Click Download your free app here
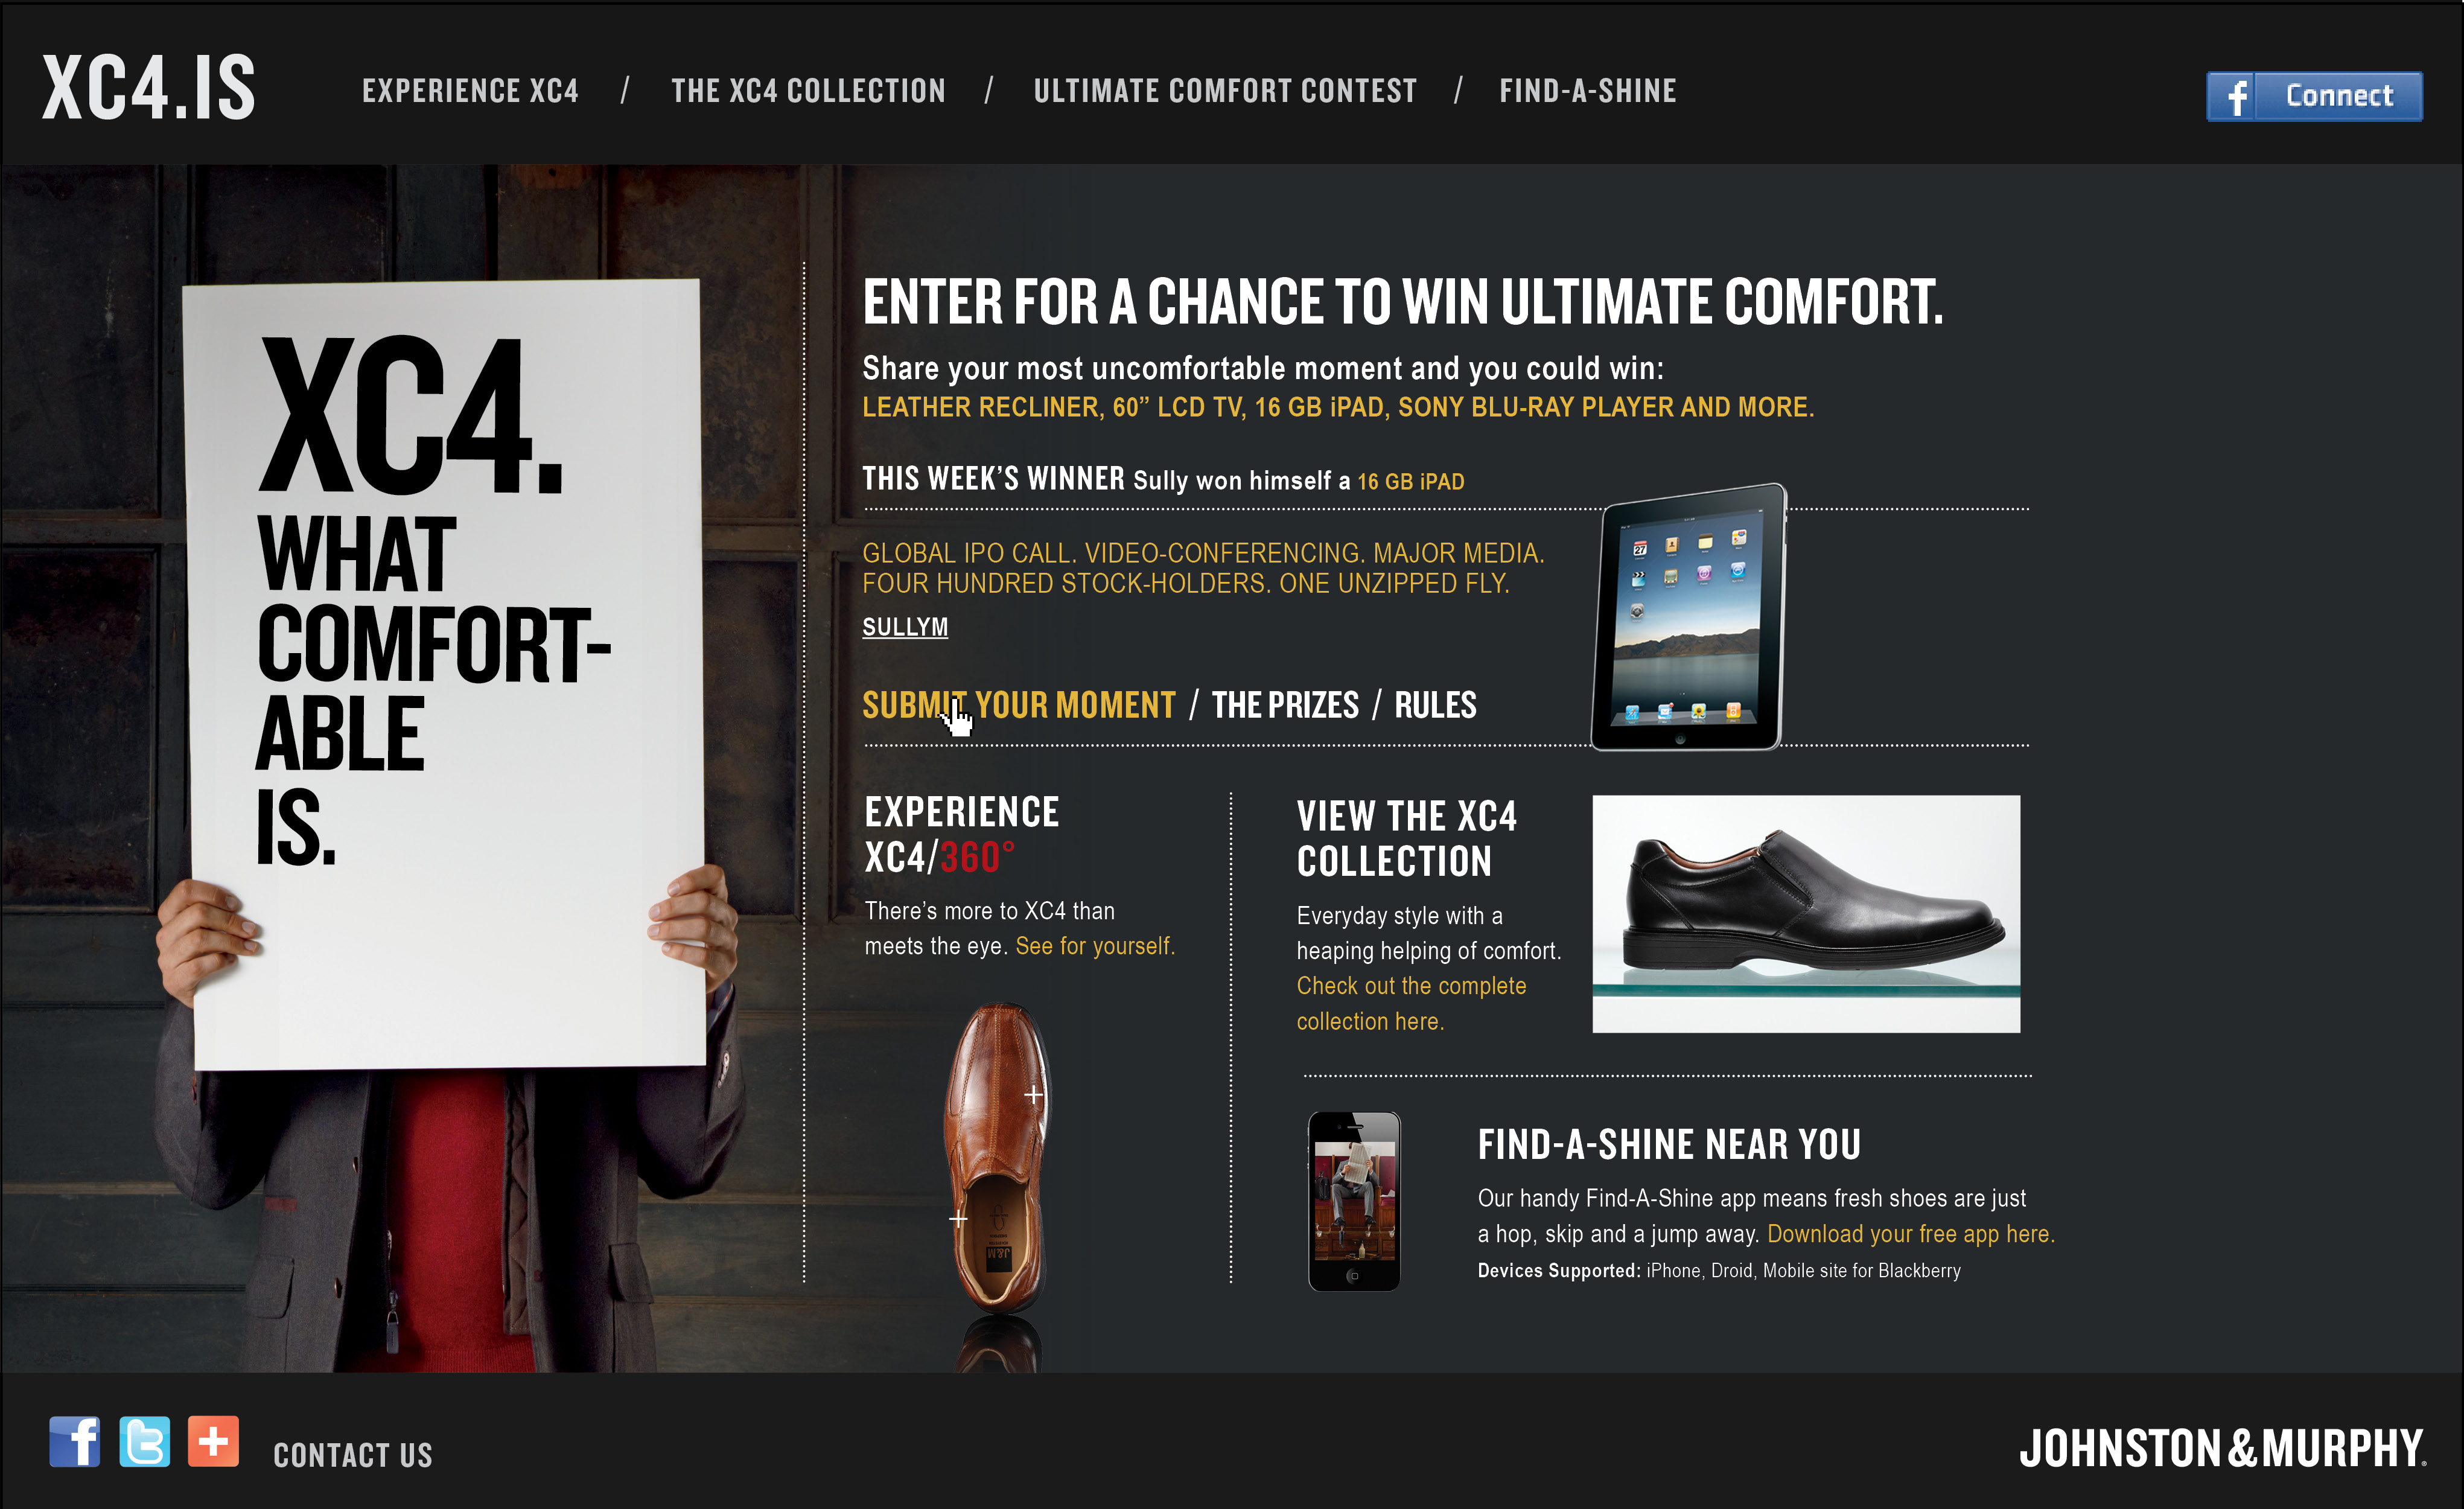This screenshot has height=1509, width=2464. [1911, 1234]
